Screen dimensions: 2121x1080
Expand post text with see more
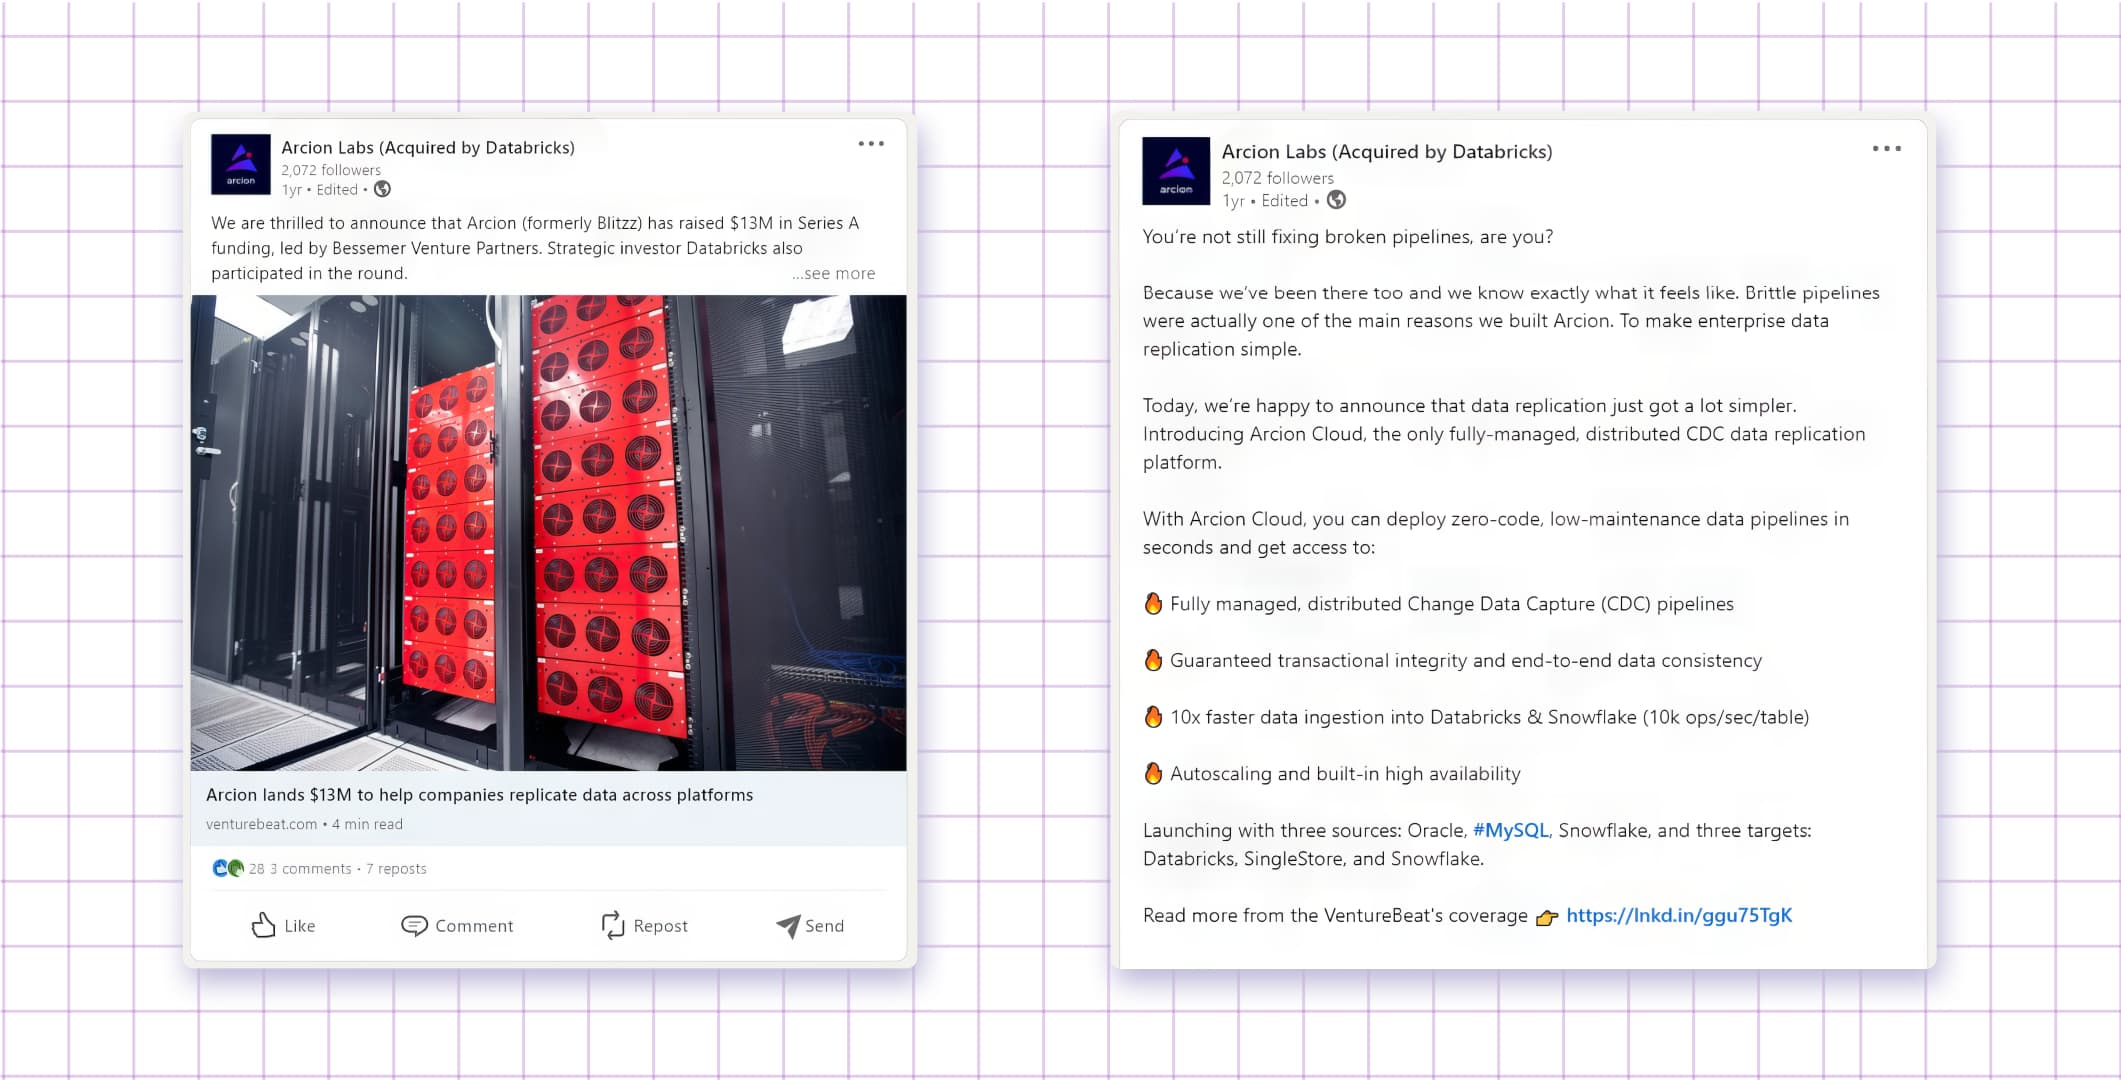pyautogui.click(x=834, y=273)
